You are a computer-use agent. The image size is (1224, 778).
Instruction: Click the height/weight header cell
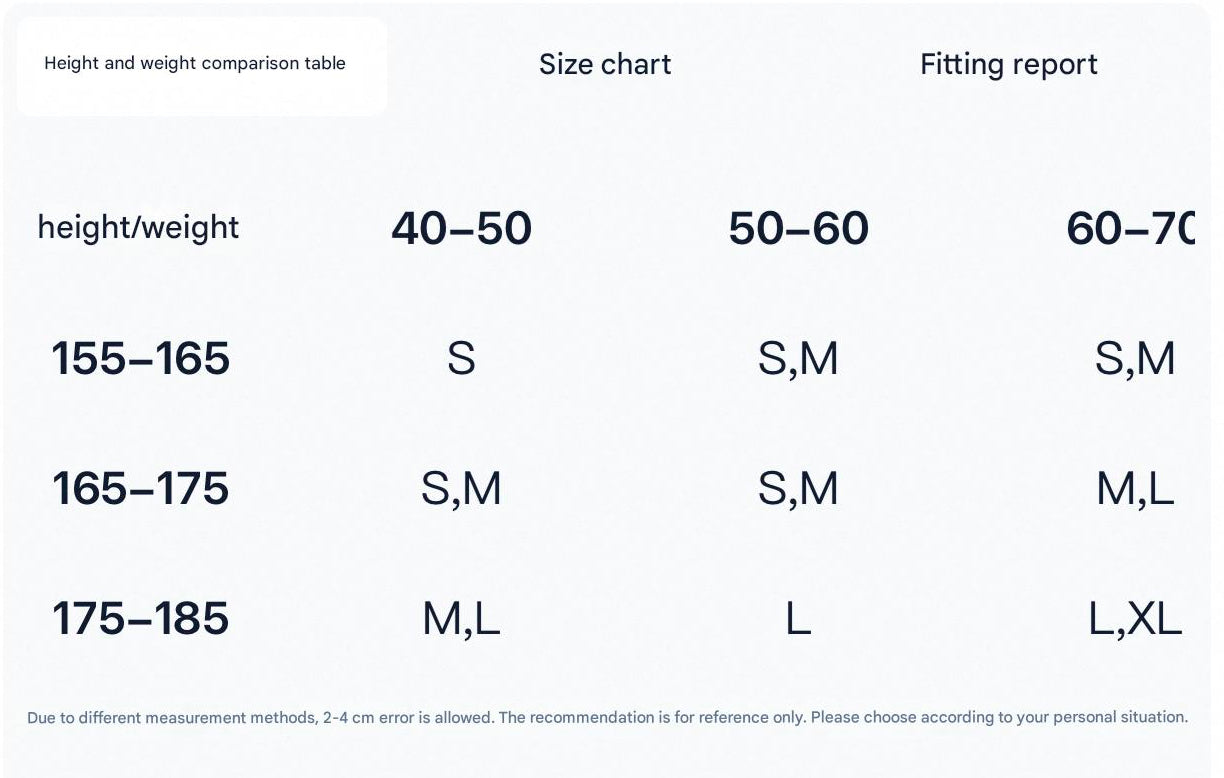point(138,228)
